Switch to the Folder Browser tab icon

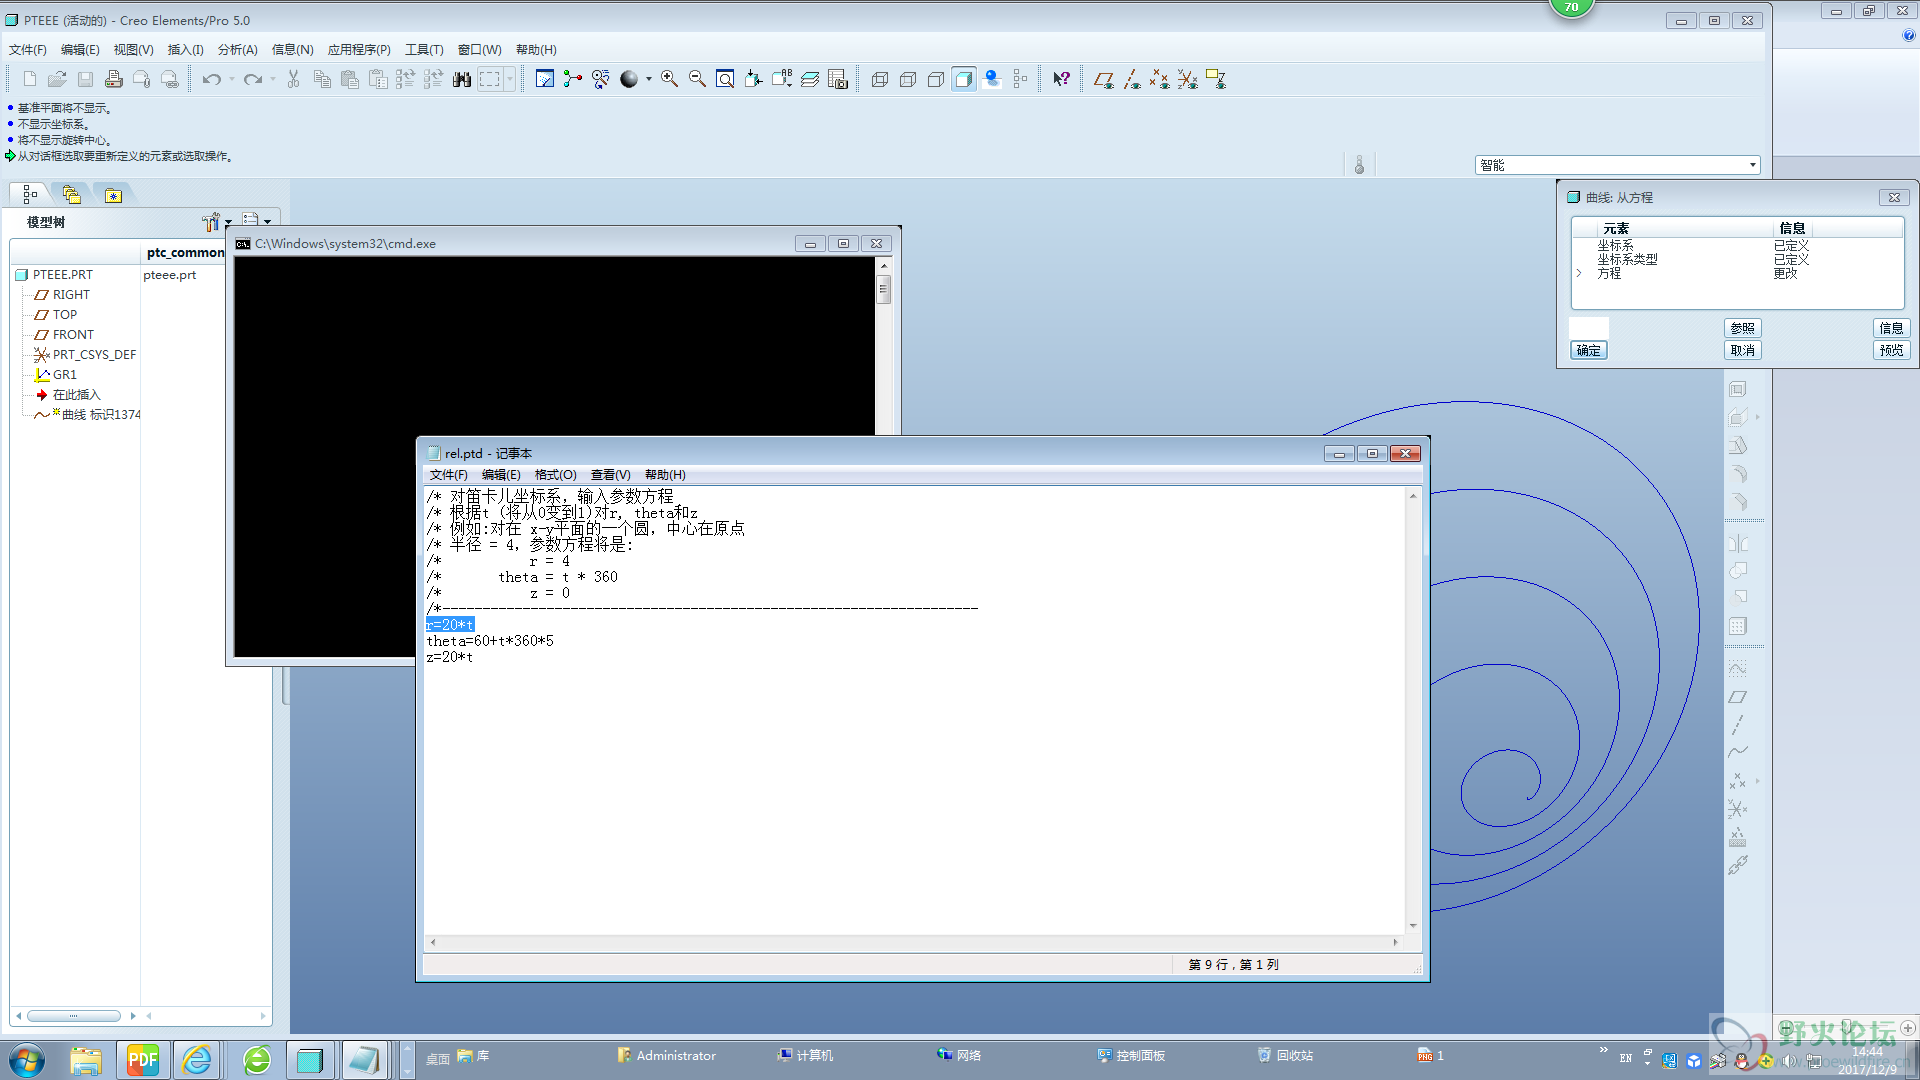tap(71, 195)
